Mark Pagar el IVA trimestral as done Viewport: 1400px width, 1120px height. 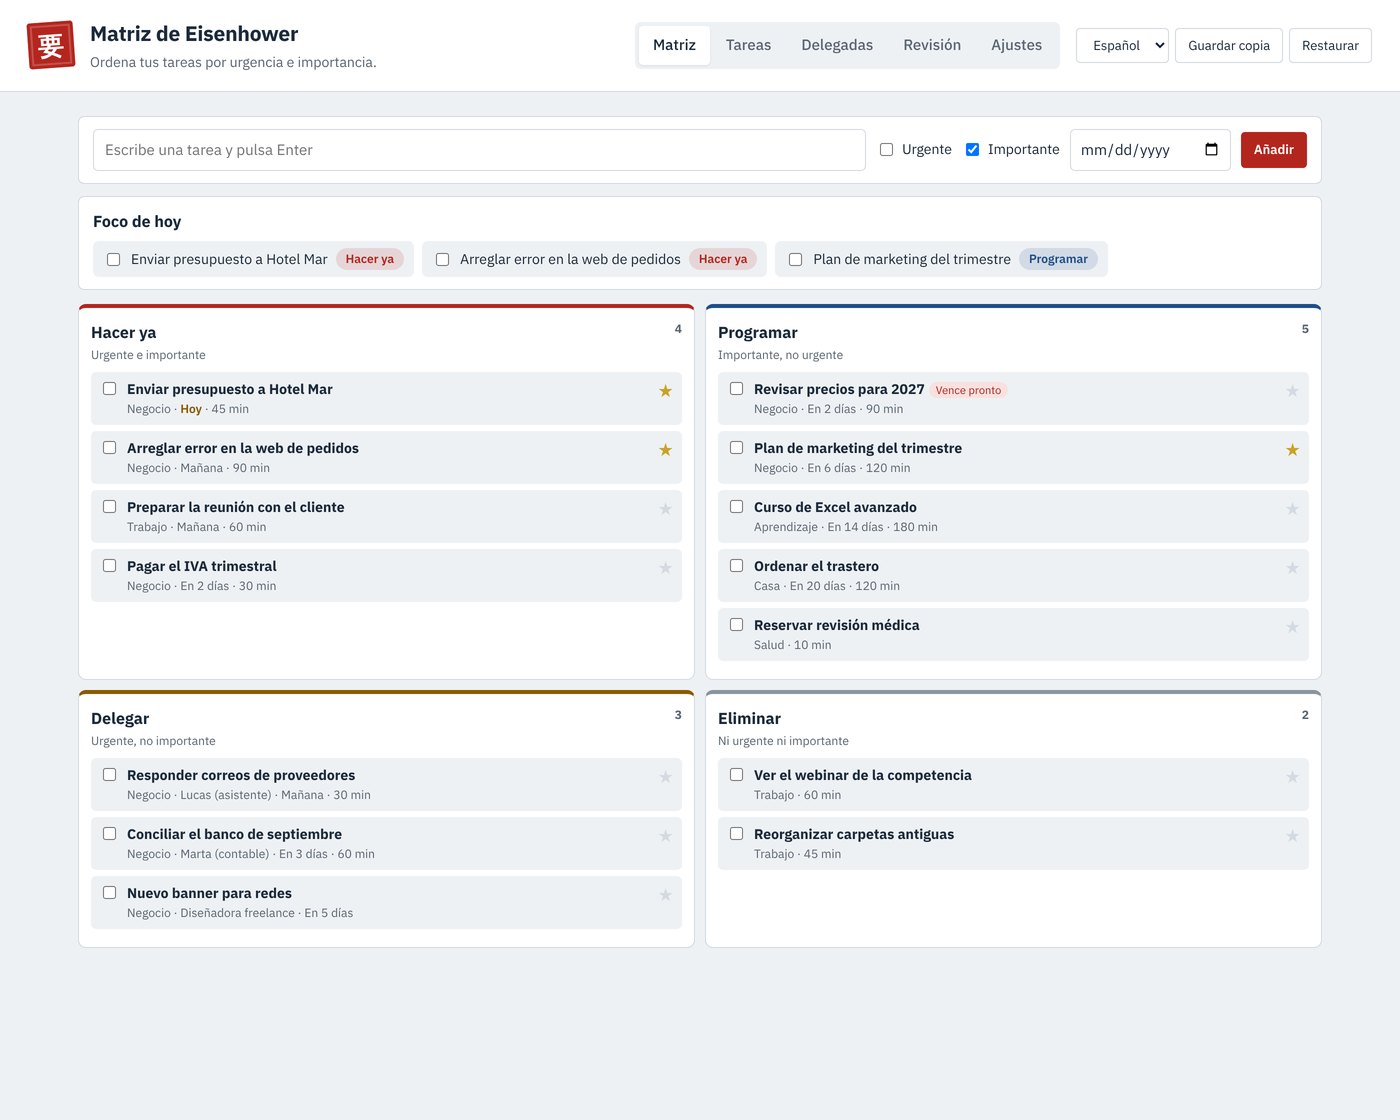[109, 566]
